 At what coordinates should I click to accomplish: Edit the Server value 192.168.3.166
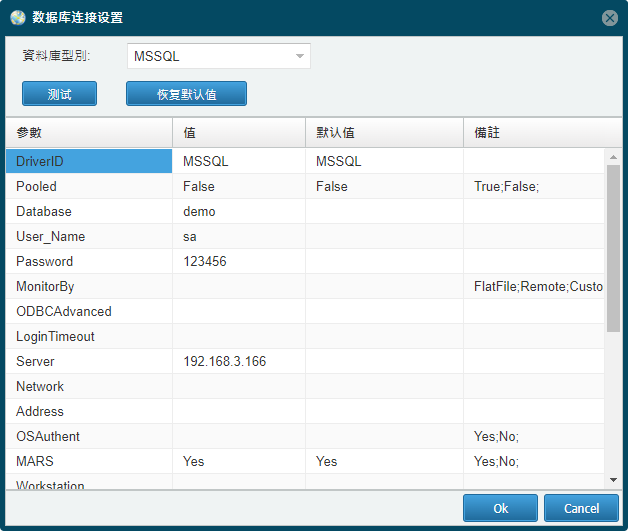tap(239, 361)
